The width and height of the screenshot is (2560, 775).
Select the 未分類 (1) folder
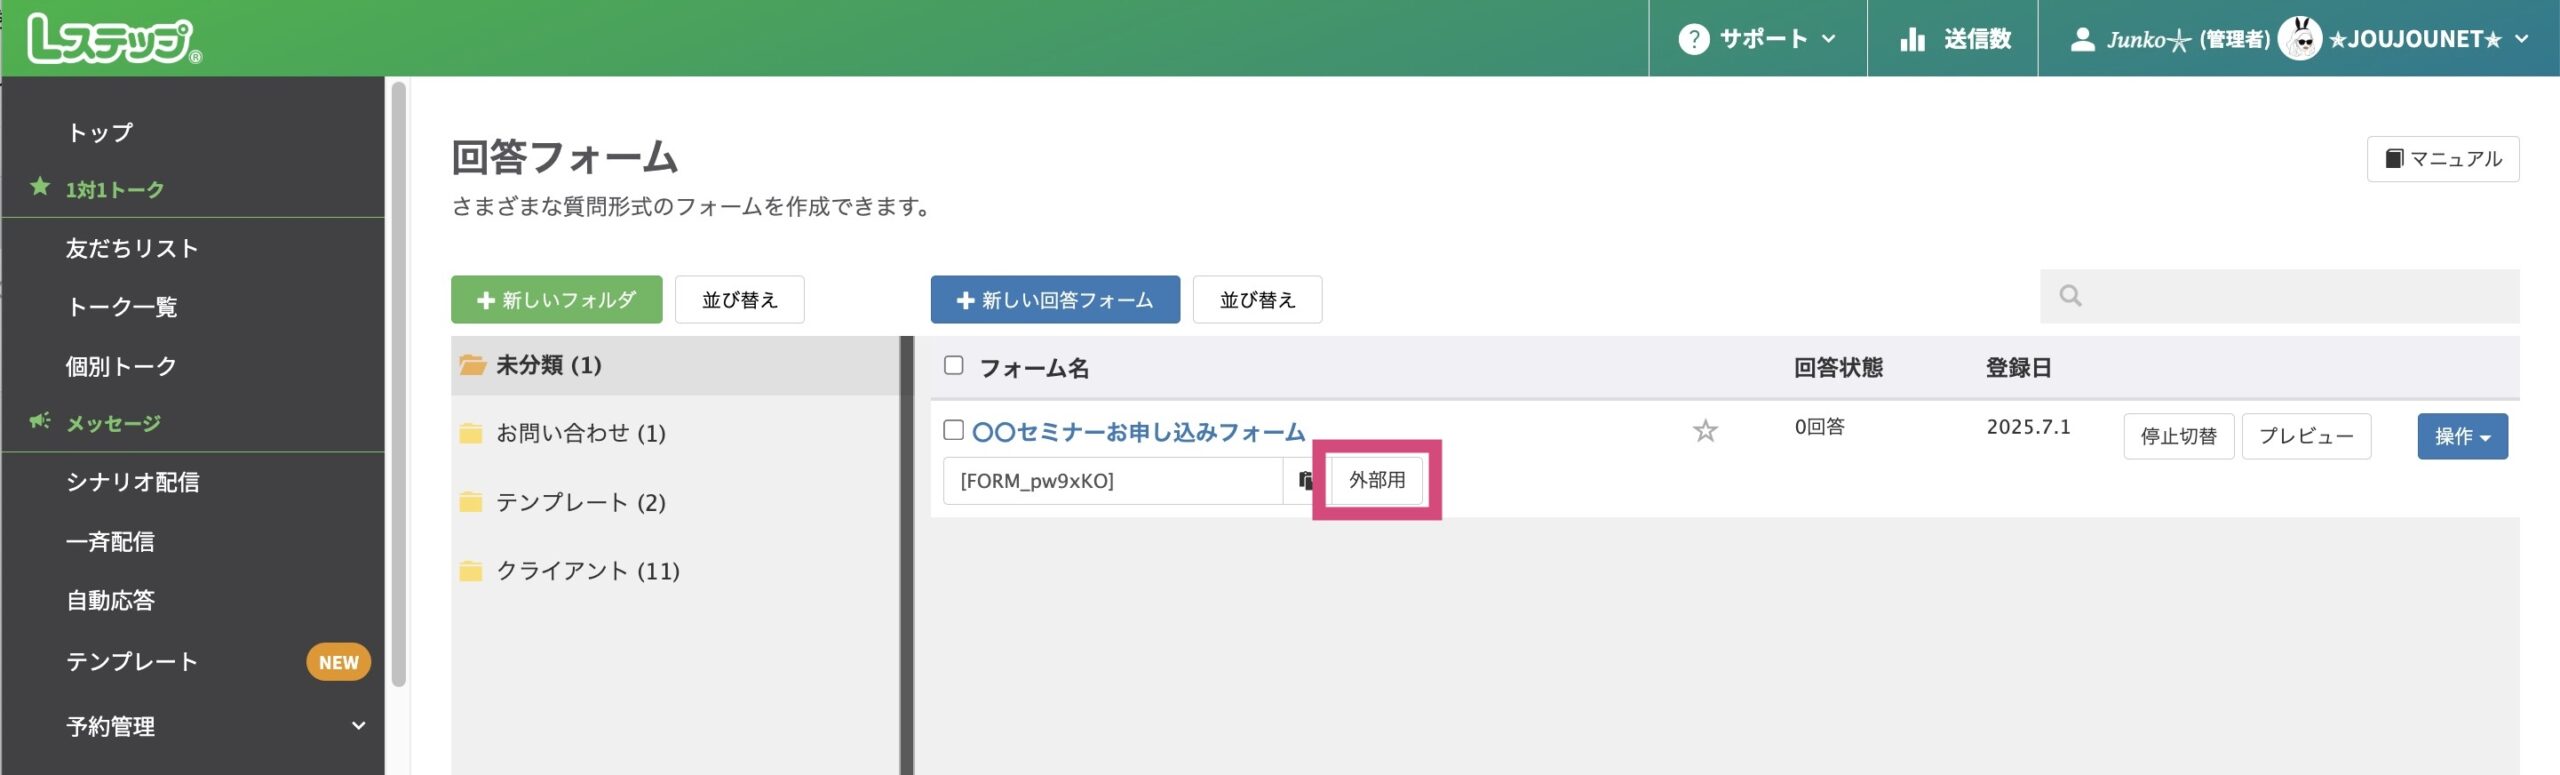pyautogui.click(x=676, y=365)
